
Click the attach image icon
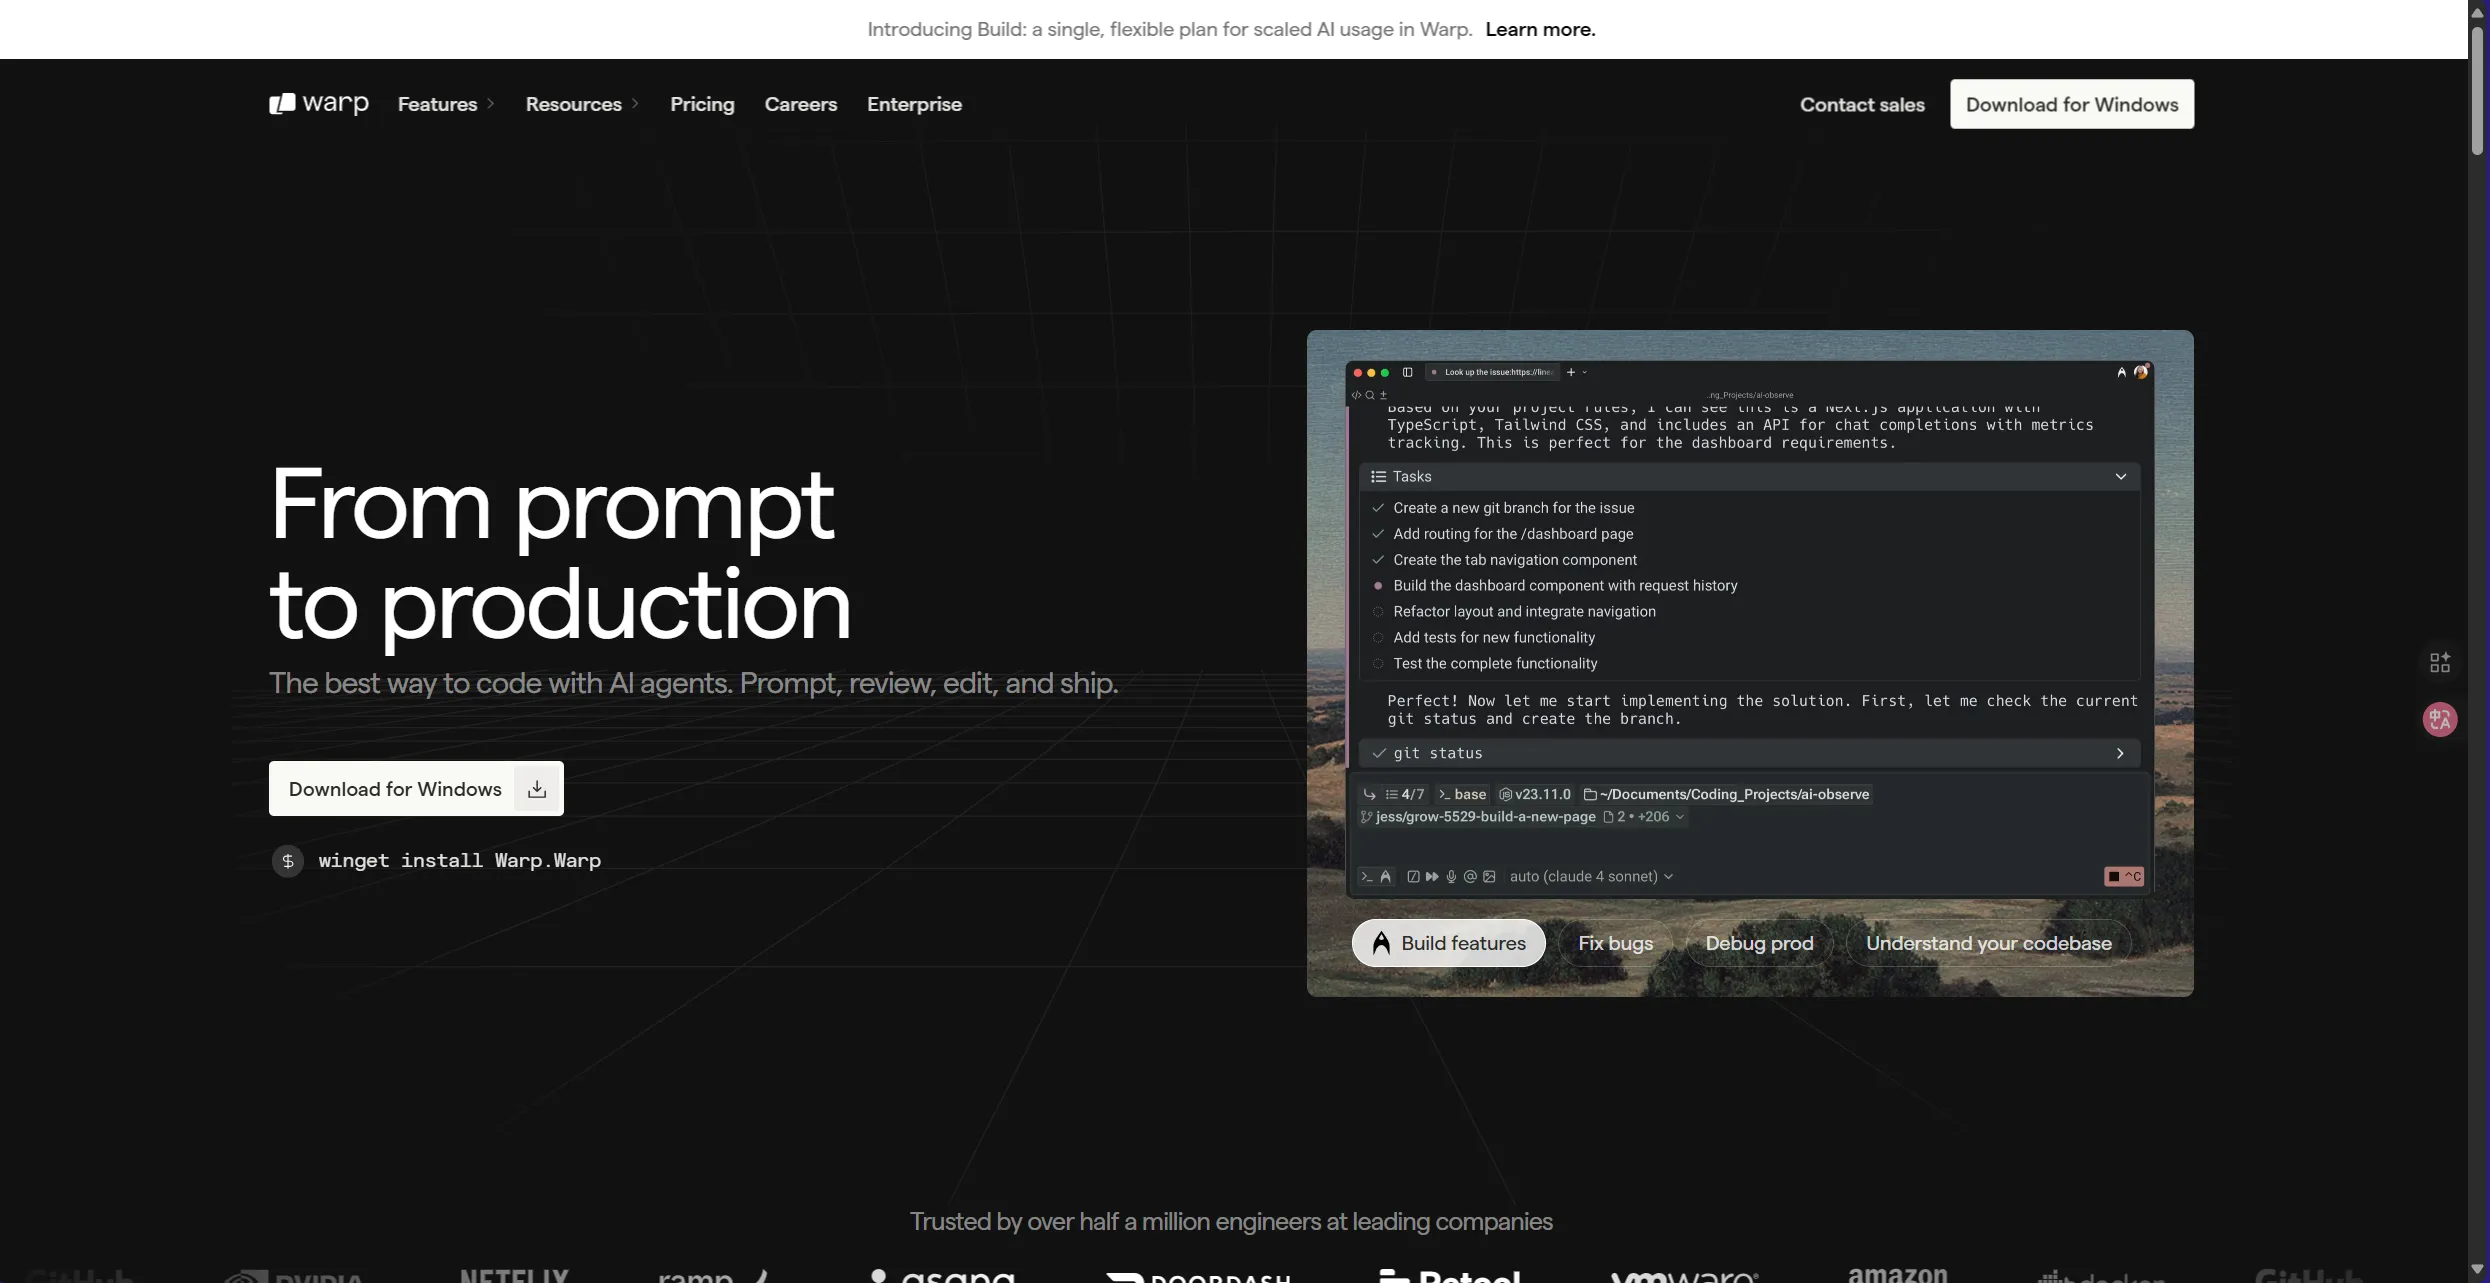pos(1489,877)
